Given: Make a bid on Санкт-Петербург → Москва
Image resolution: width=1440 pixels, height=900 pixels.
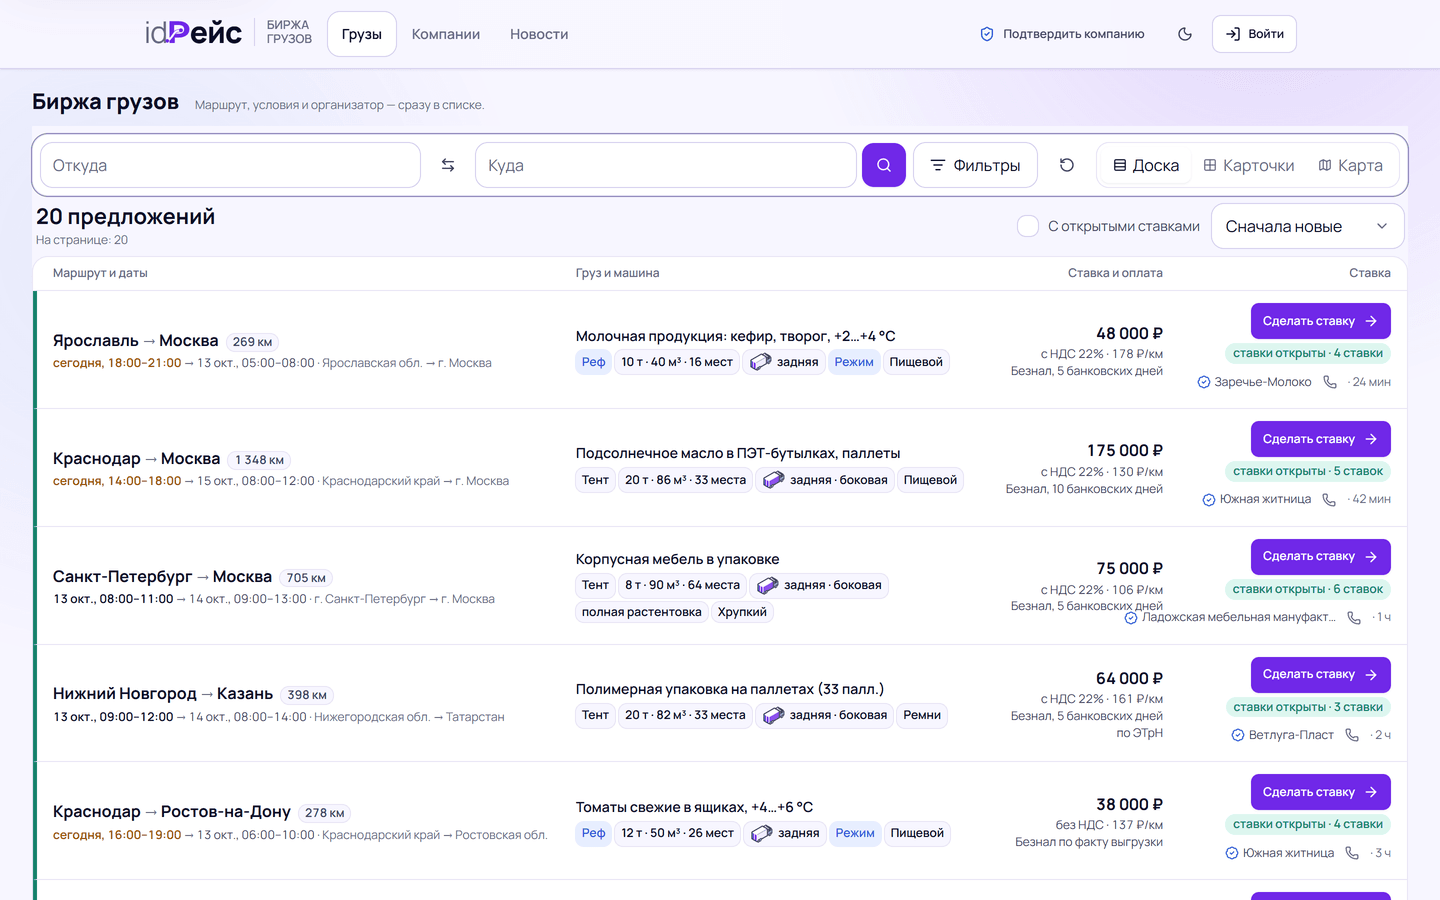Looking at the screenshot, I should [1320, 556].
